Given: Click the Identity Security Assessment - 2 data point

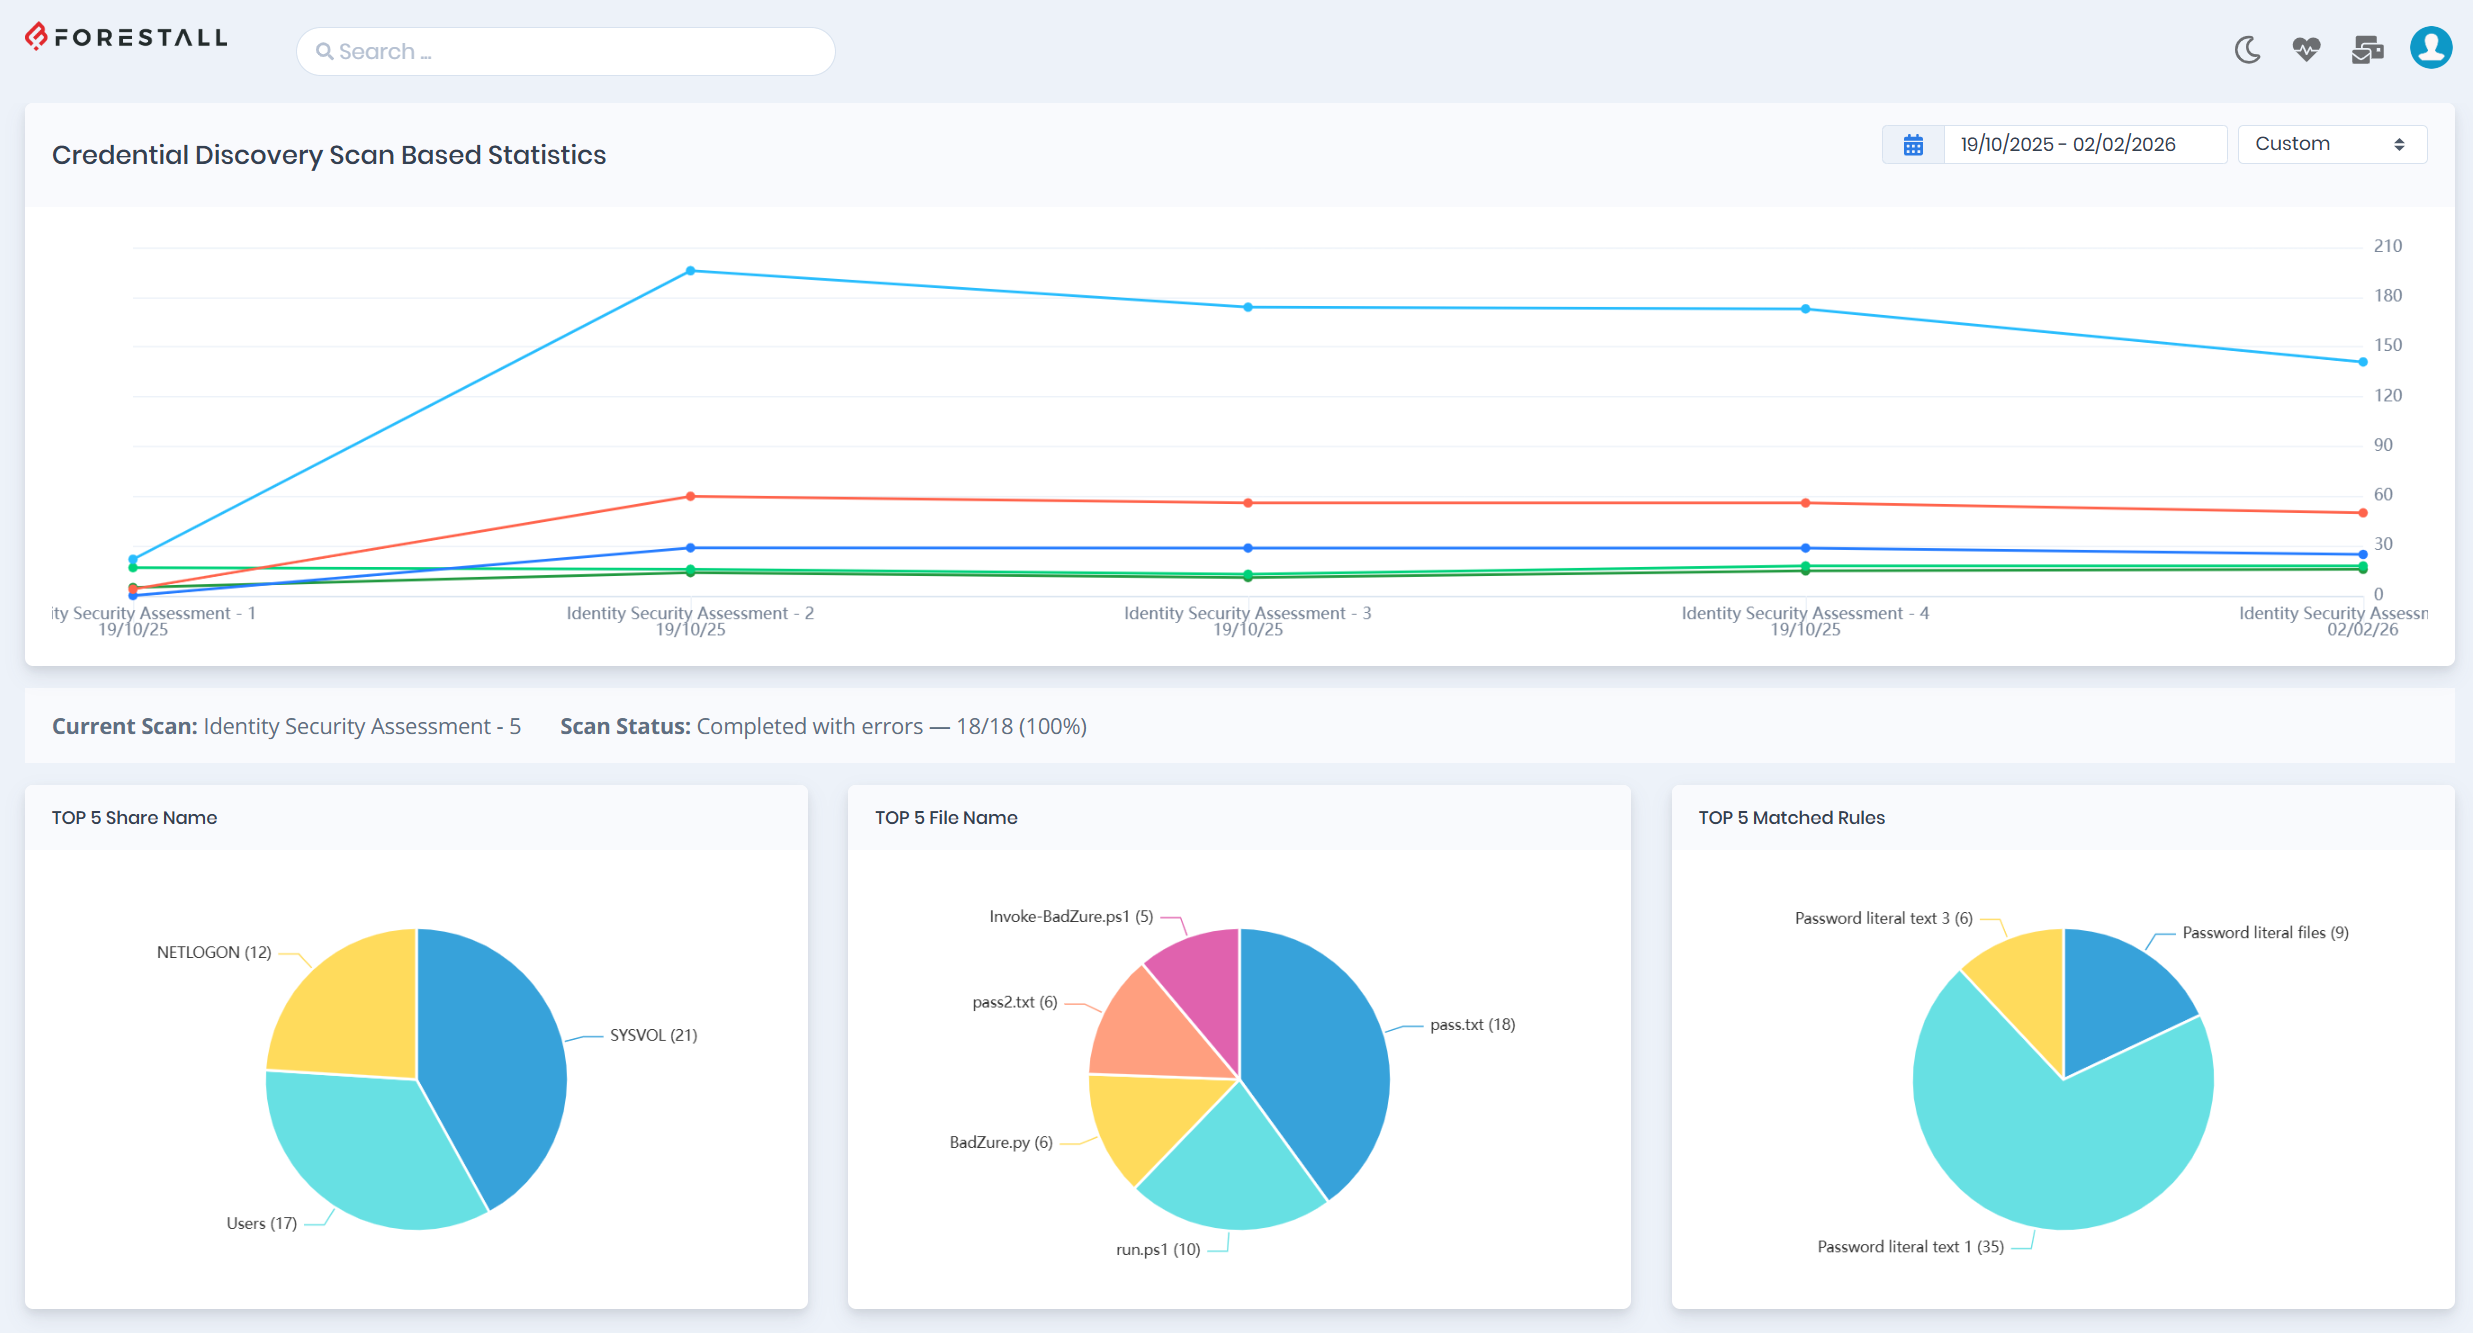Looking at the screenshot, I should click(x=691, y=270).
